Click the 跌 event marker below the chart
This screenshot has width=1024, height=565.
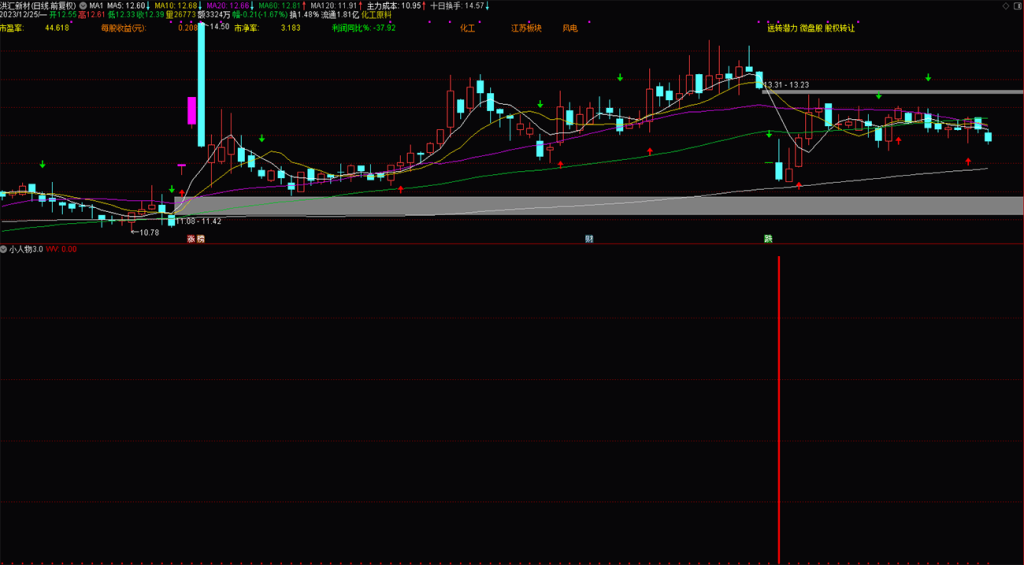pos(768,239)
